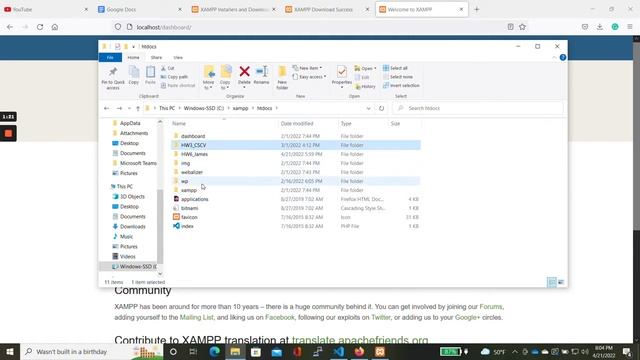Switch to the Home ribbon tab
This screenshot has height=360, width=640.
[x=133, y=58]
